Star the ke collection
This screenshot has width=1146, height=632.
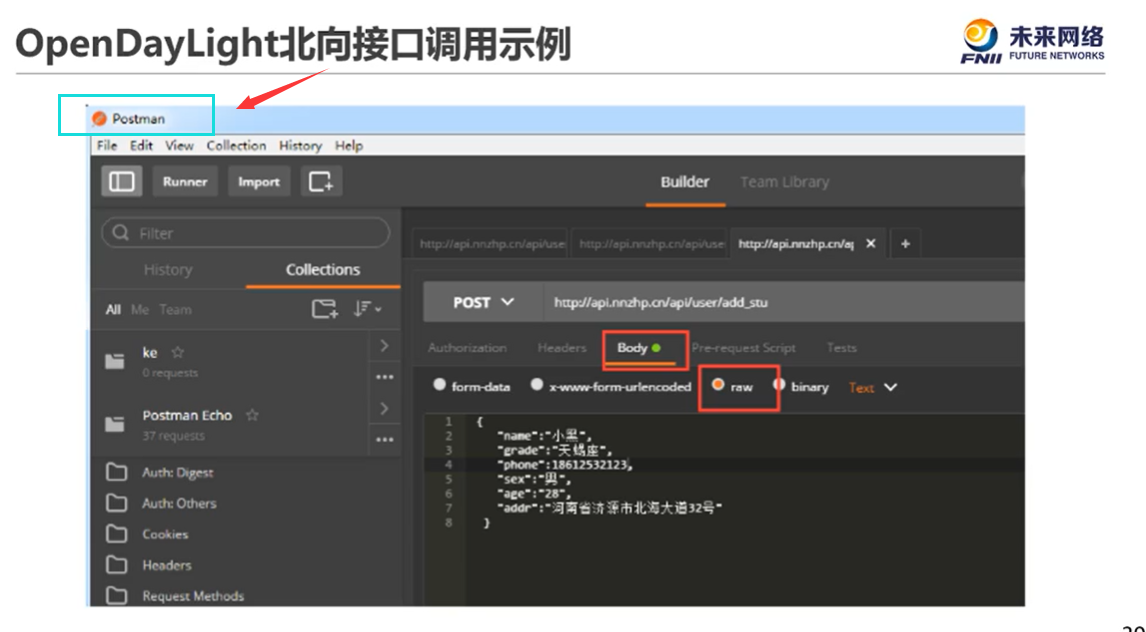[x=178, y=352]
